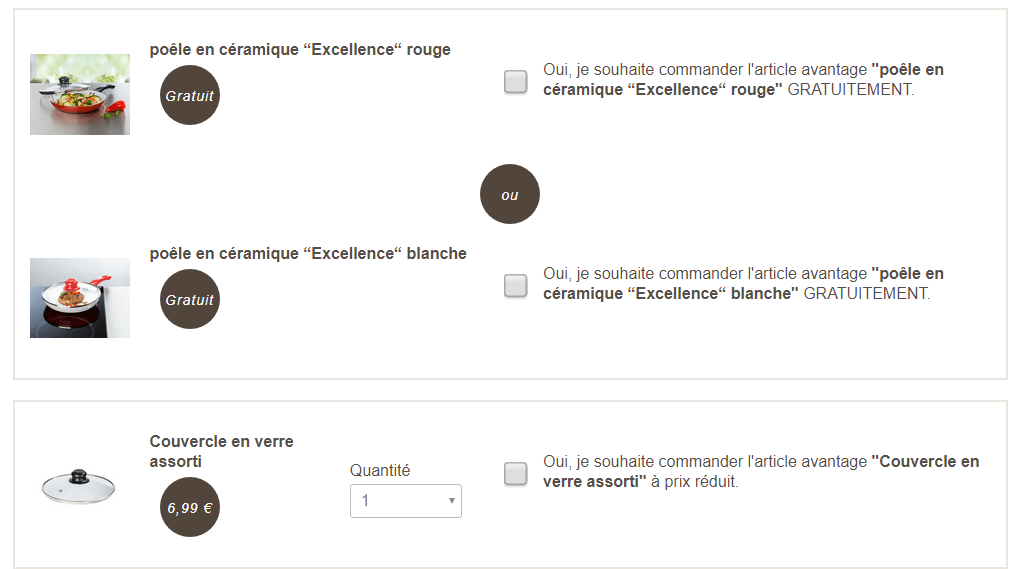Click the Gratuit badge under the white pan
The height and width of the screenshot is (569, 1029).
[190, 299]
